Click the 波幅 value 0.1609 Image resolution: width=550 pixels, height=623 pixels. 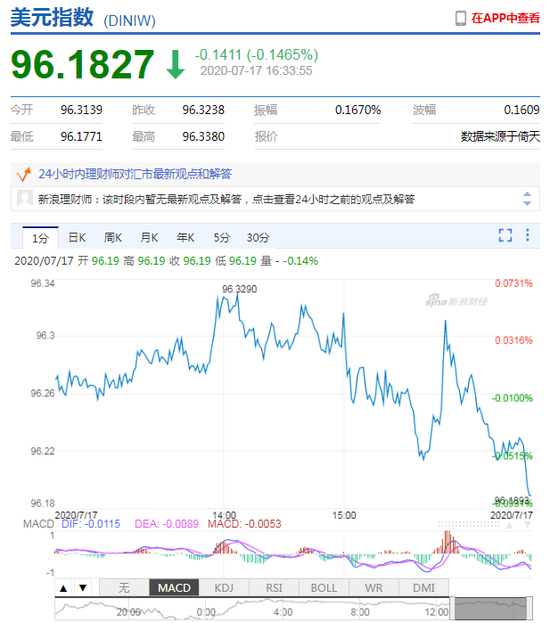[x=522, y=110]
